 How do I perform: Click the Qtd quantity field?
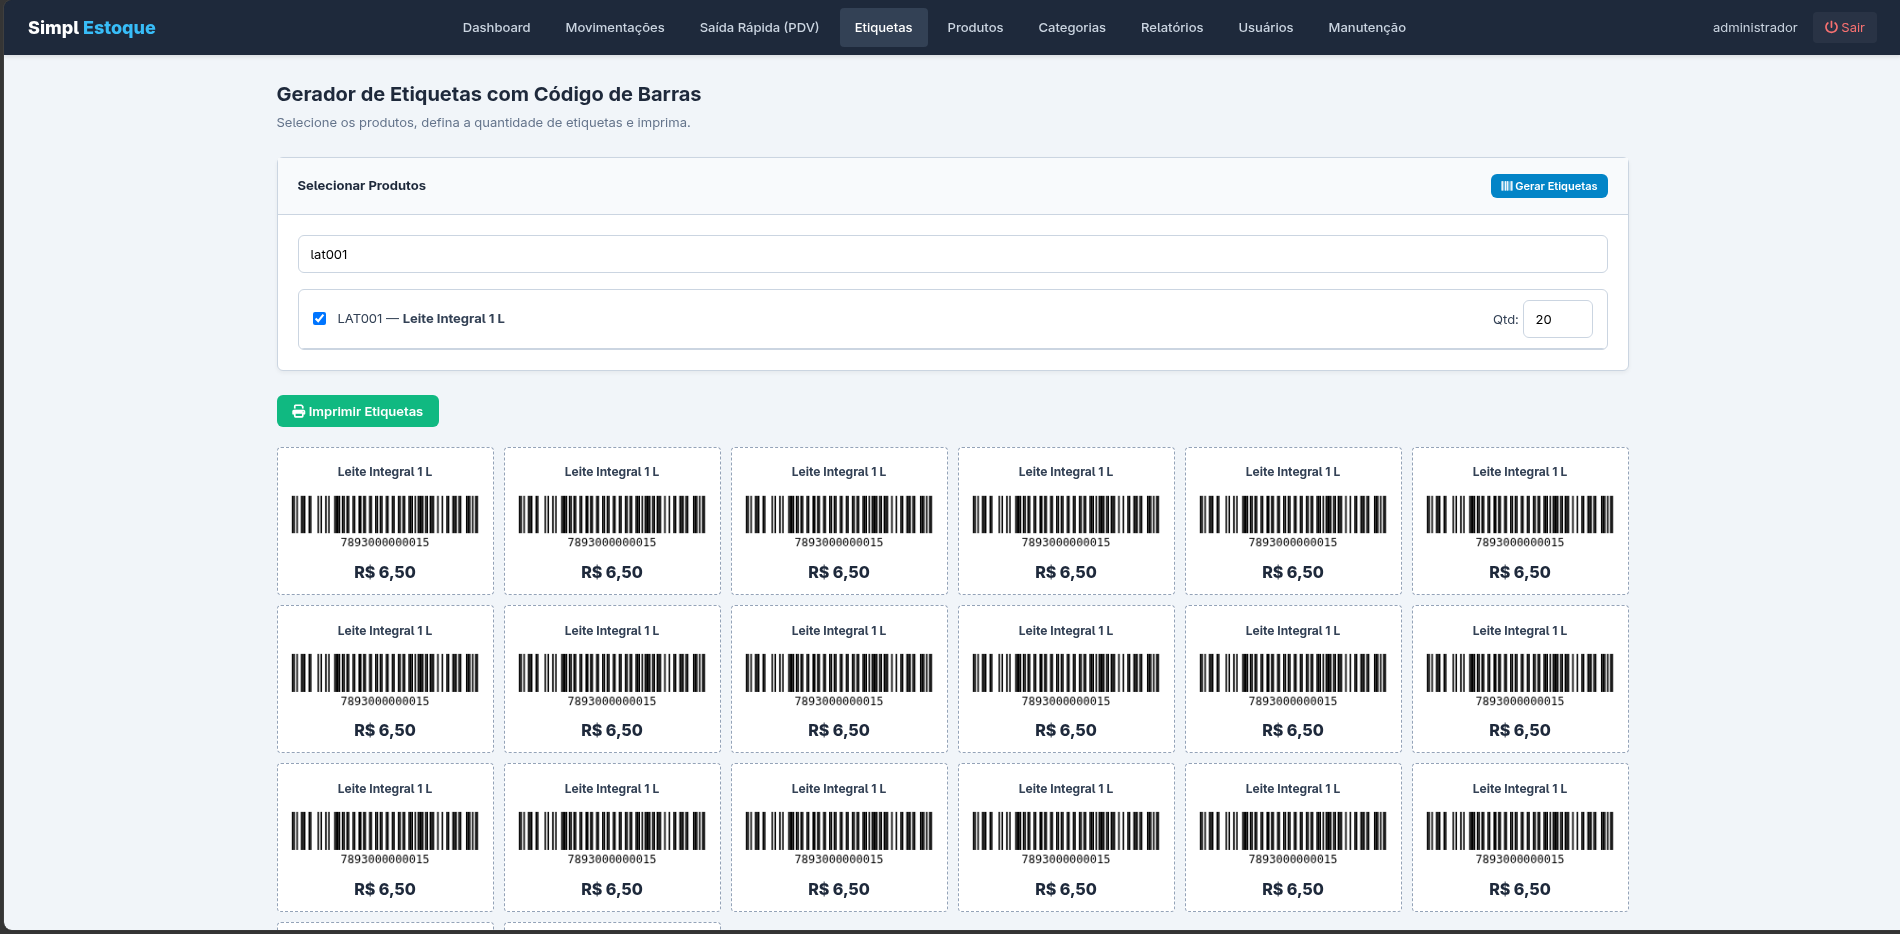click(1557, 319)
